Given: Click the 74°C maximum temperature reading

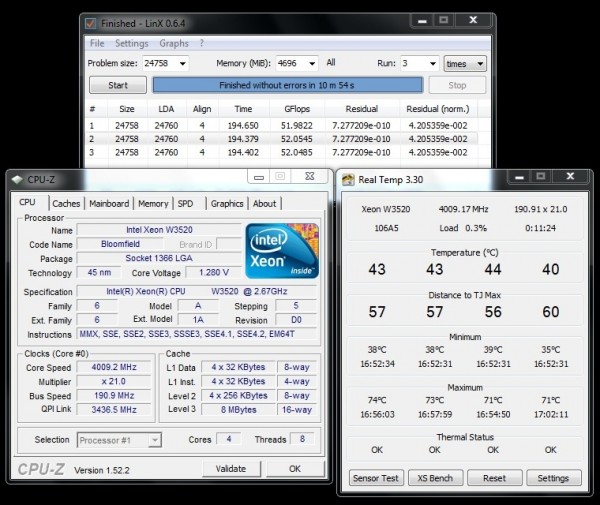Looking at the screenshot, I should pos(377,400).
